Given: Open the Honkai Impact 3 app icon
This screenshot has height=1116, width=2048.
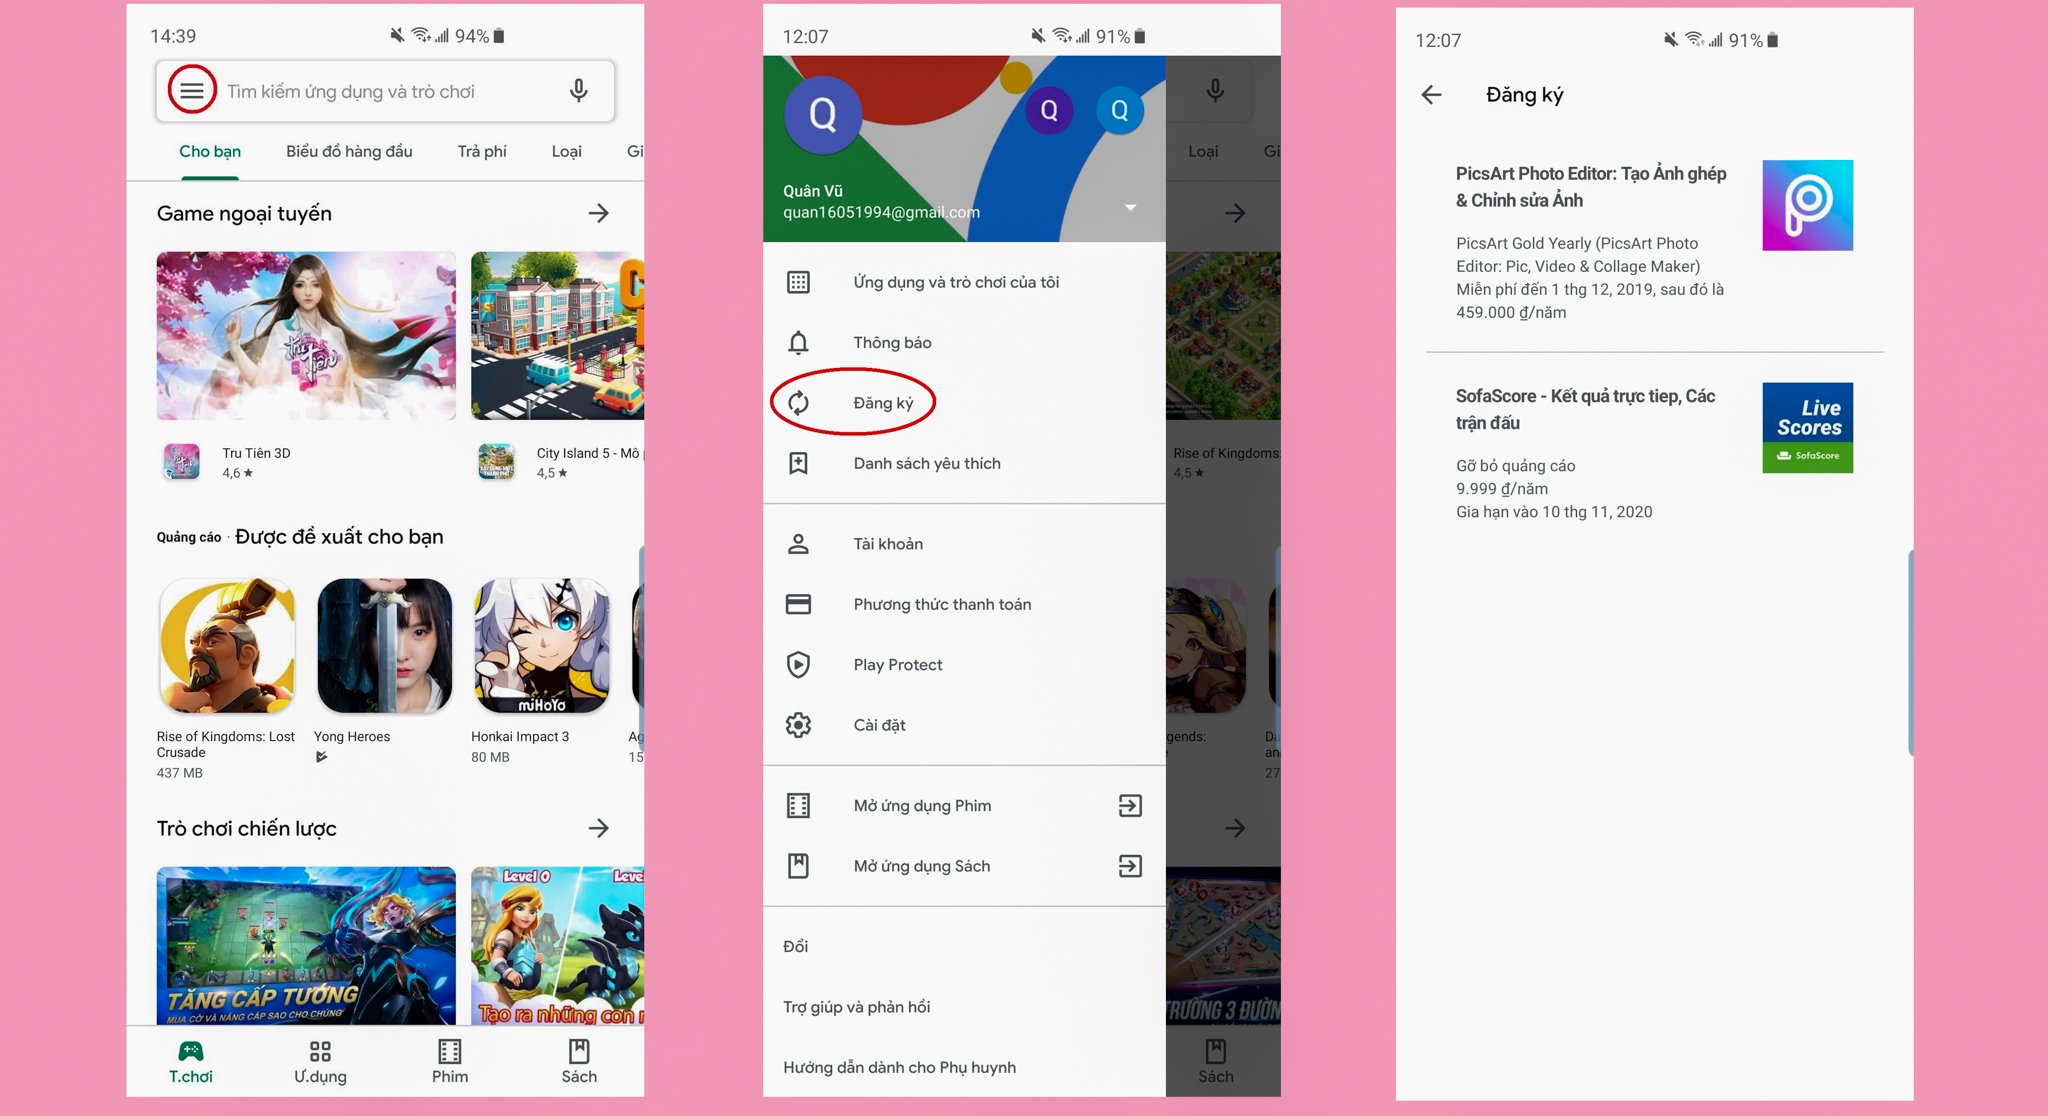Looking at the screenshot, I should [x=542, y=646].
